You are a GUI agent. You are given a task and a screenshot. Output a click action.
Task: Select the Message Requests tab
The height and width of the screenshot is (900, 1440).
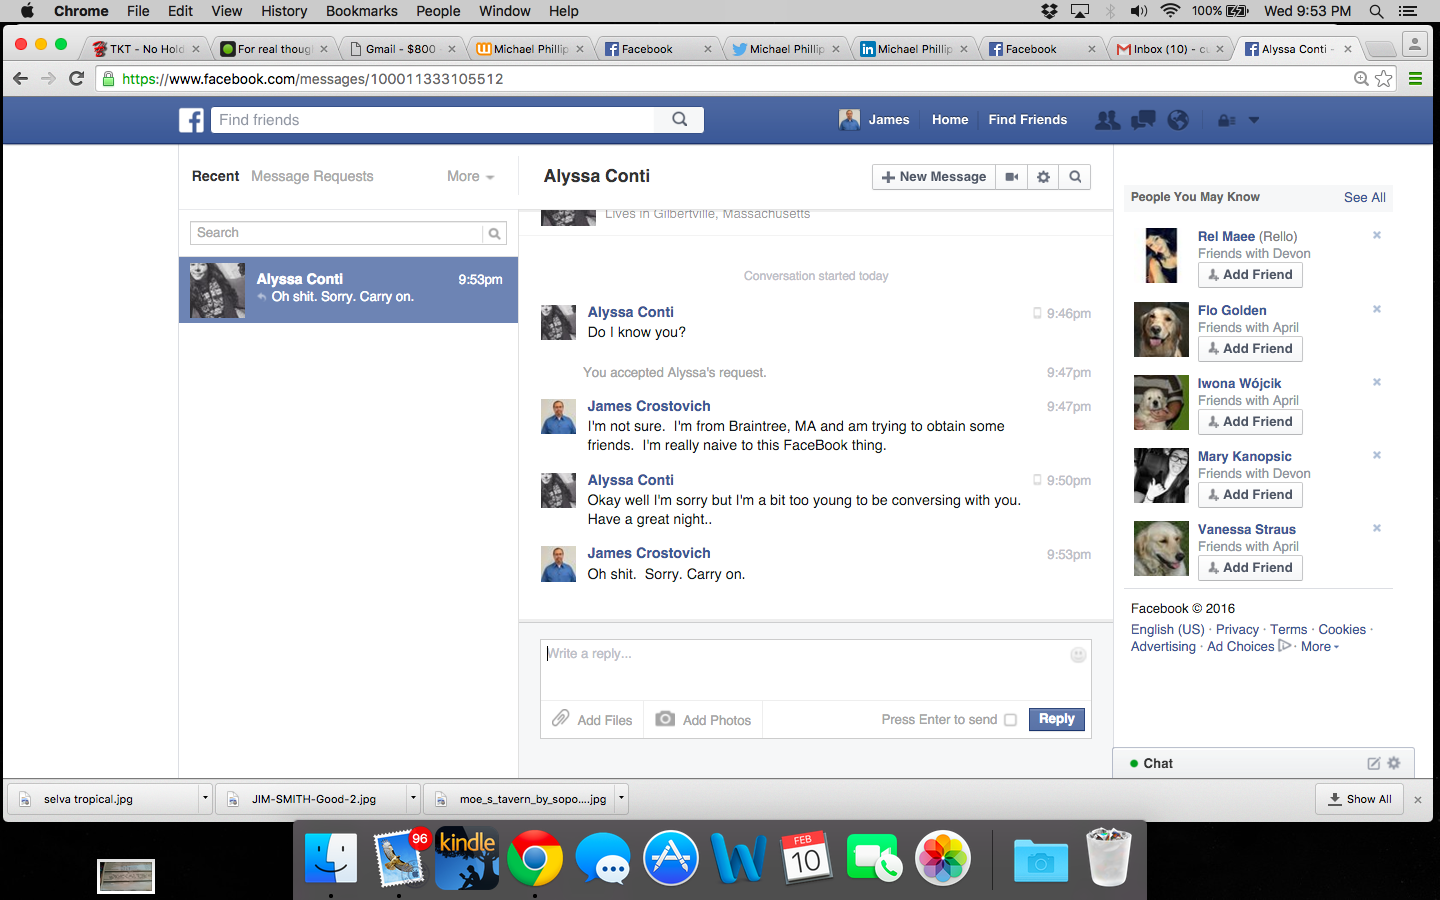click(312, 176)
